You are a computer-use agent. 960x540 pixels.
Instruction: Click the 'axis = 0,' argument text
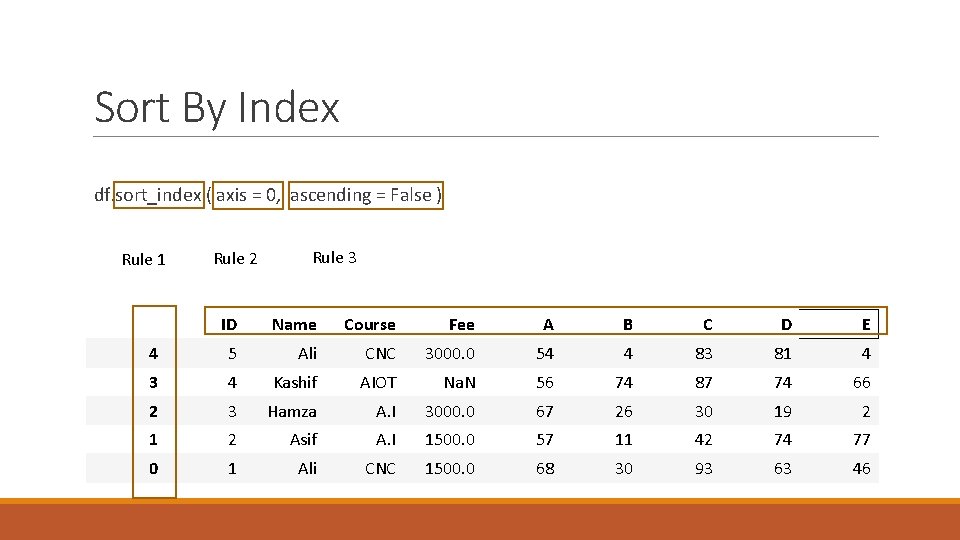[x=248, y=195]
